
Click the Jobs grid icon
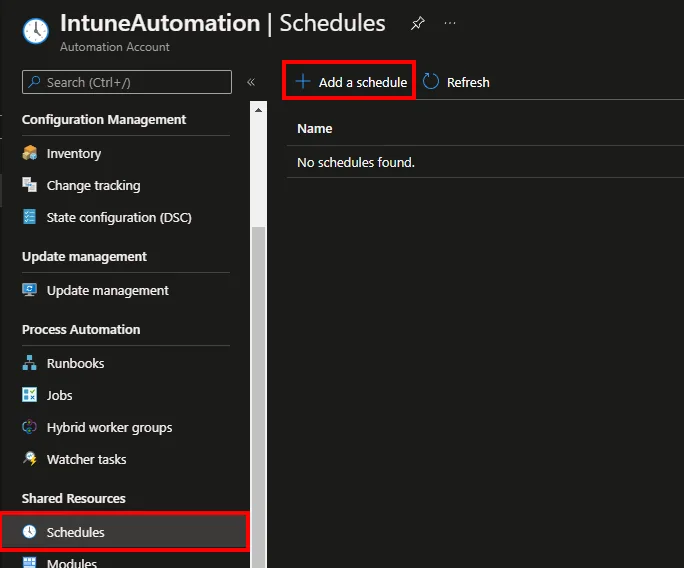[30, 395]
